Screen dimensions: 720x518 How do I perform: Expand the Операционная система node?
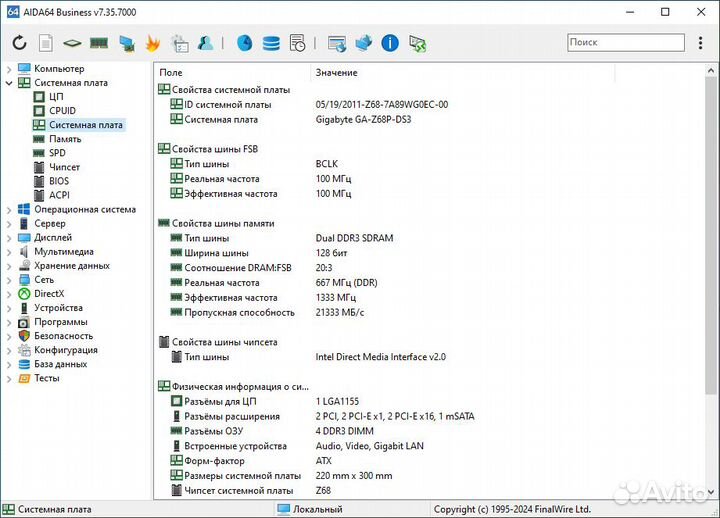(9, 210)
